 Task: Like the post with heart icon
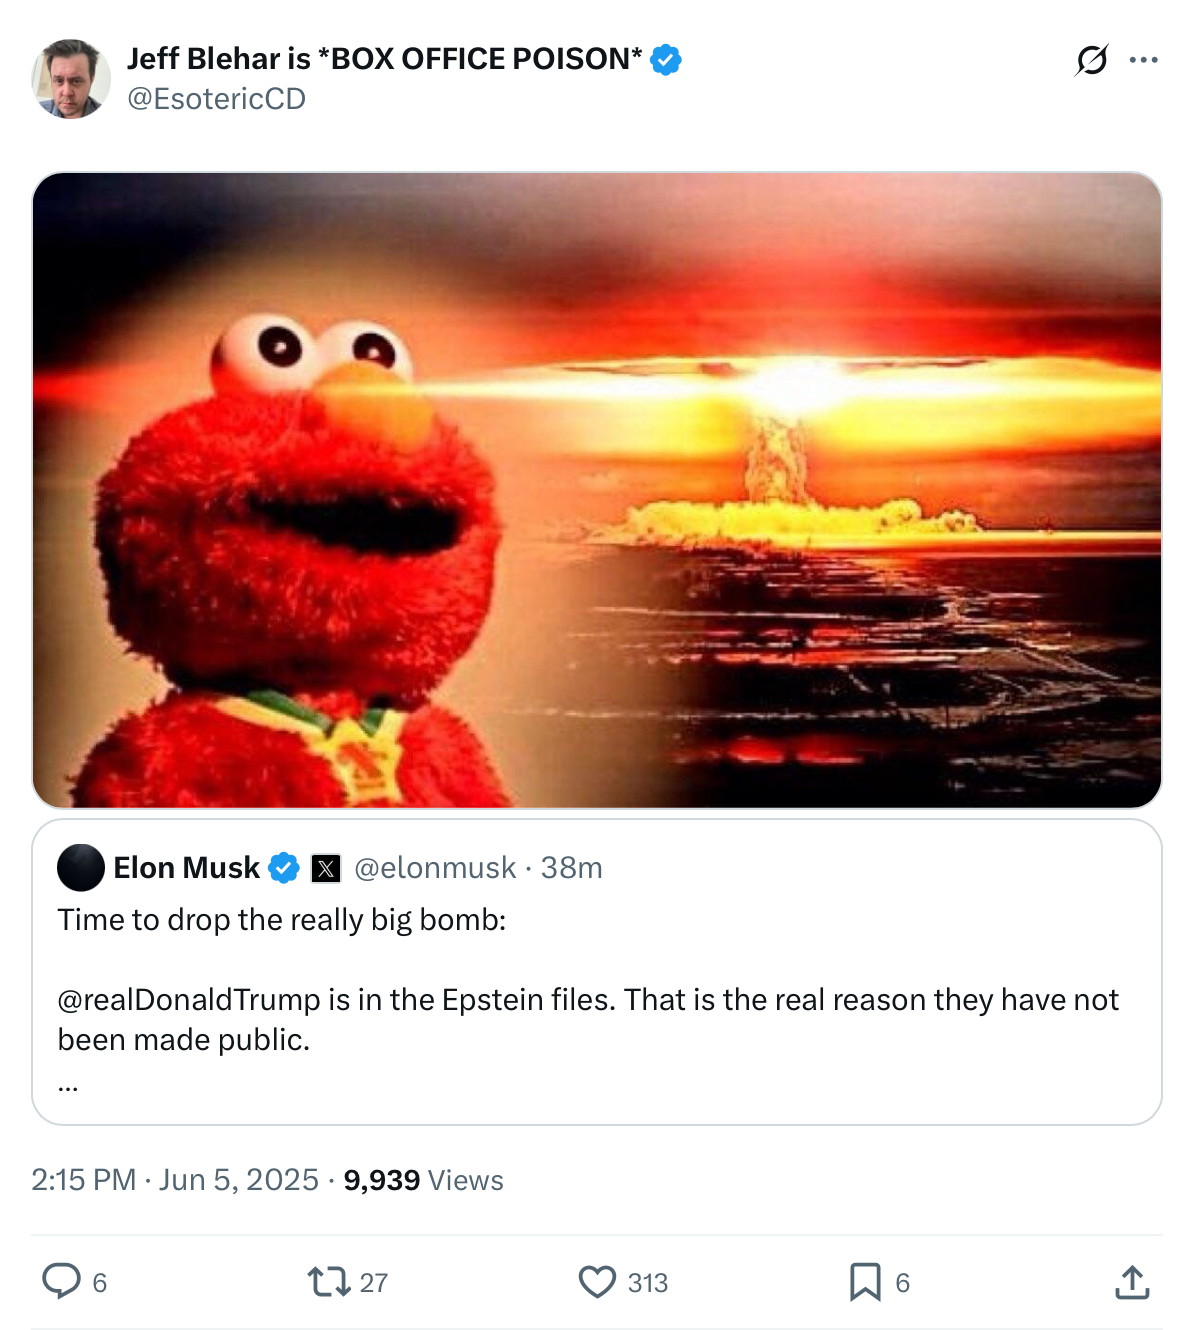597,1281
